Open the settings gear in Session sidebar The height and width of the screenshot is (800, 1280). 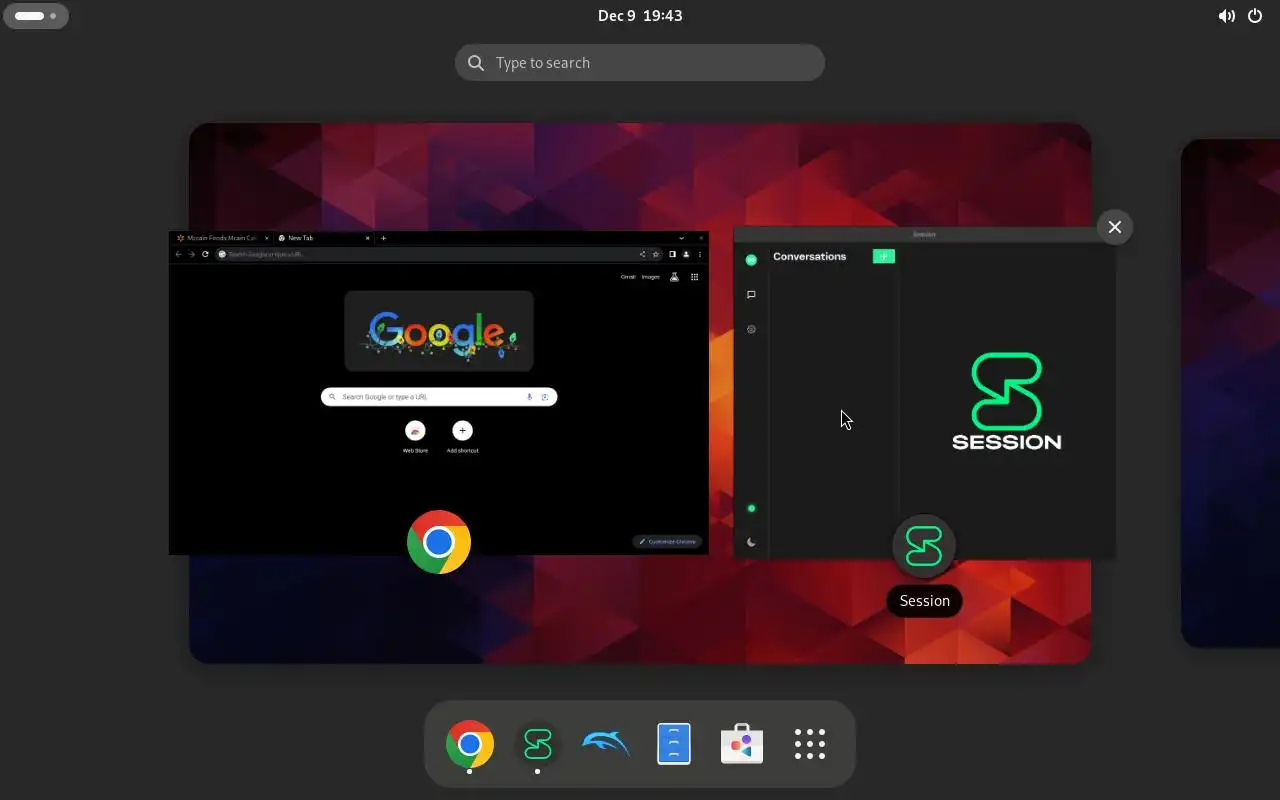(751, 329)
